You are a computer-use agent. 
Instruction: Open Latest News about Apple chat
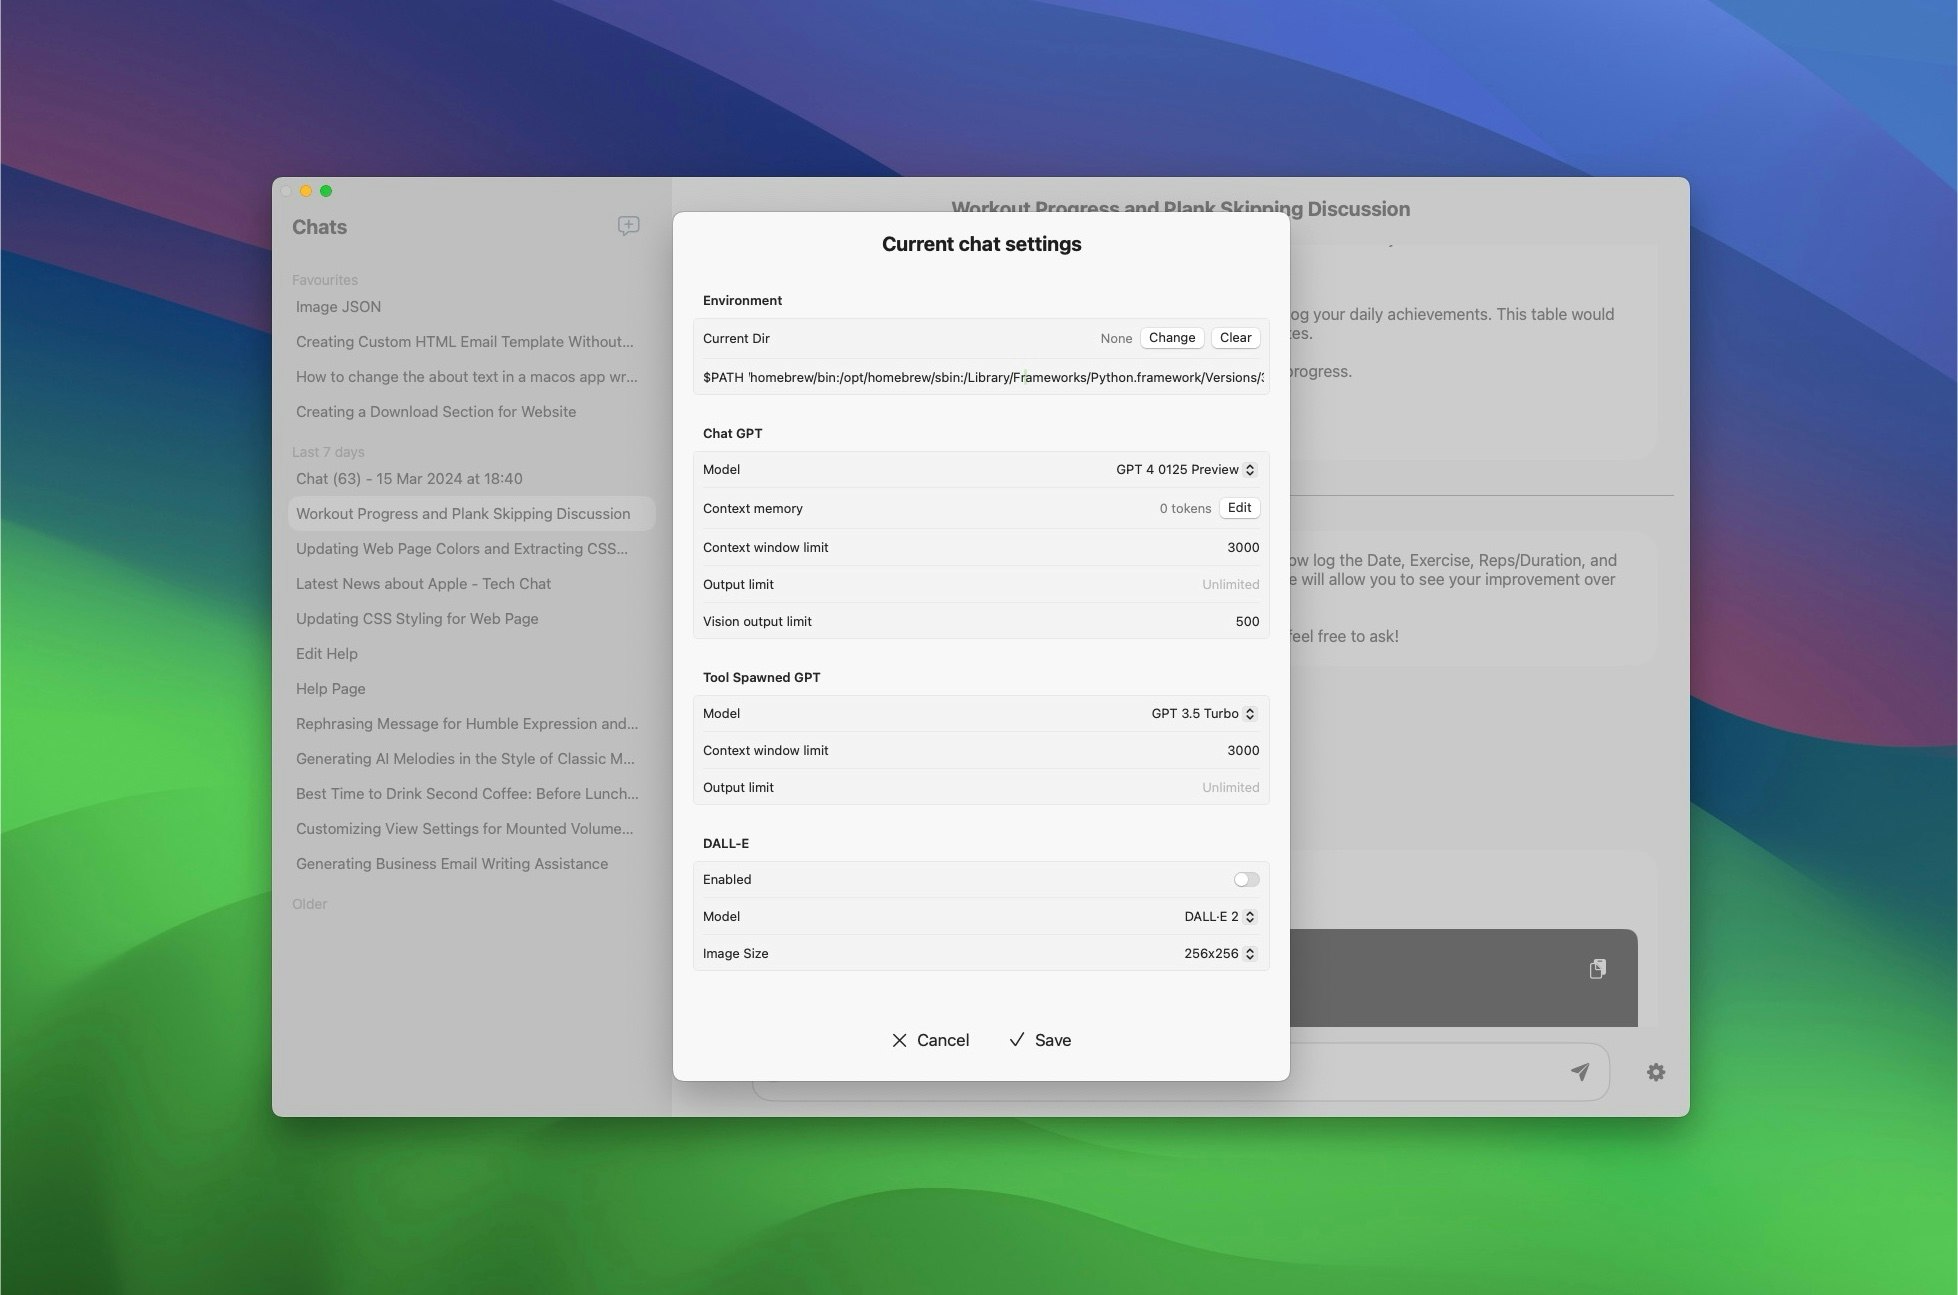[x=423, y=584]
